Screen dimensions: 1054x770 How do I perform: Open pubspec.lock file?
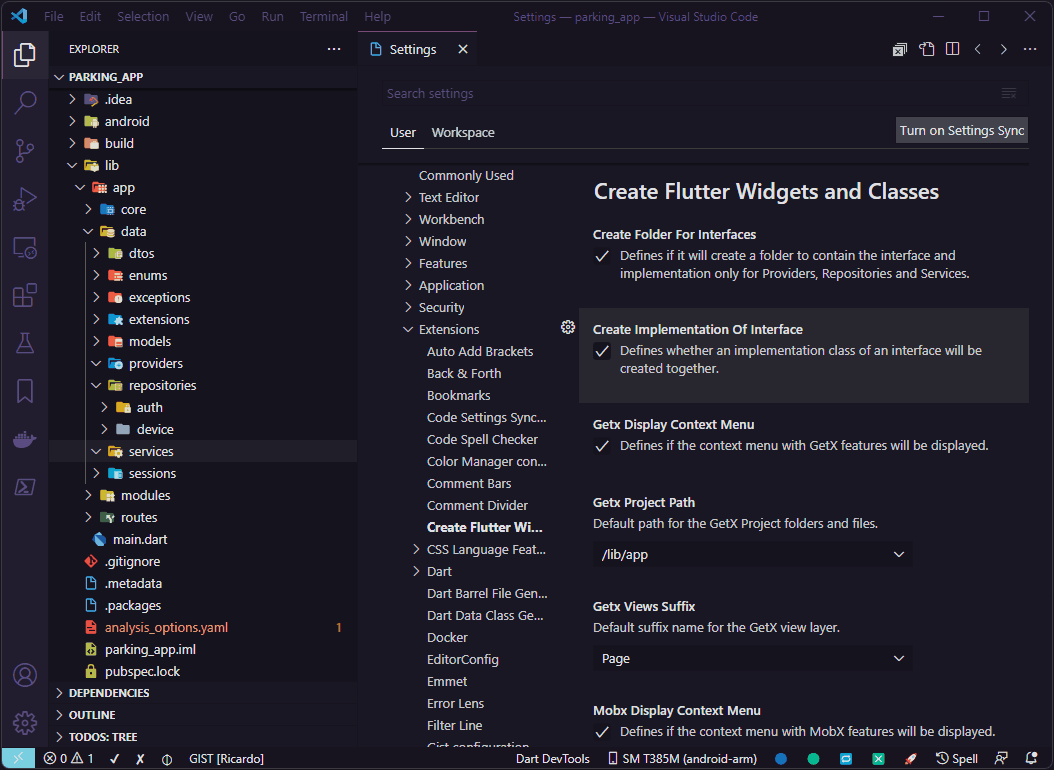(x=142, y=671)
